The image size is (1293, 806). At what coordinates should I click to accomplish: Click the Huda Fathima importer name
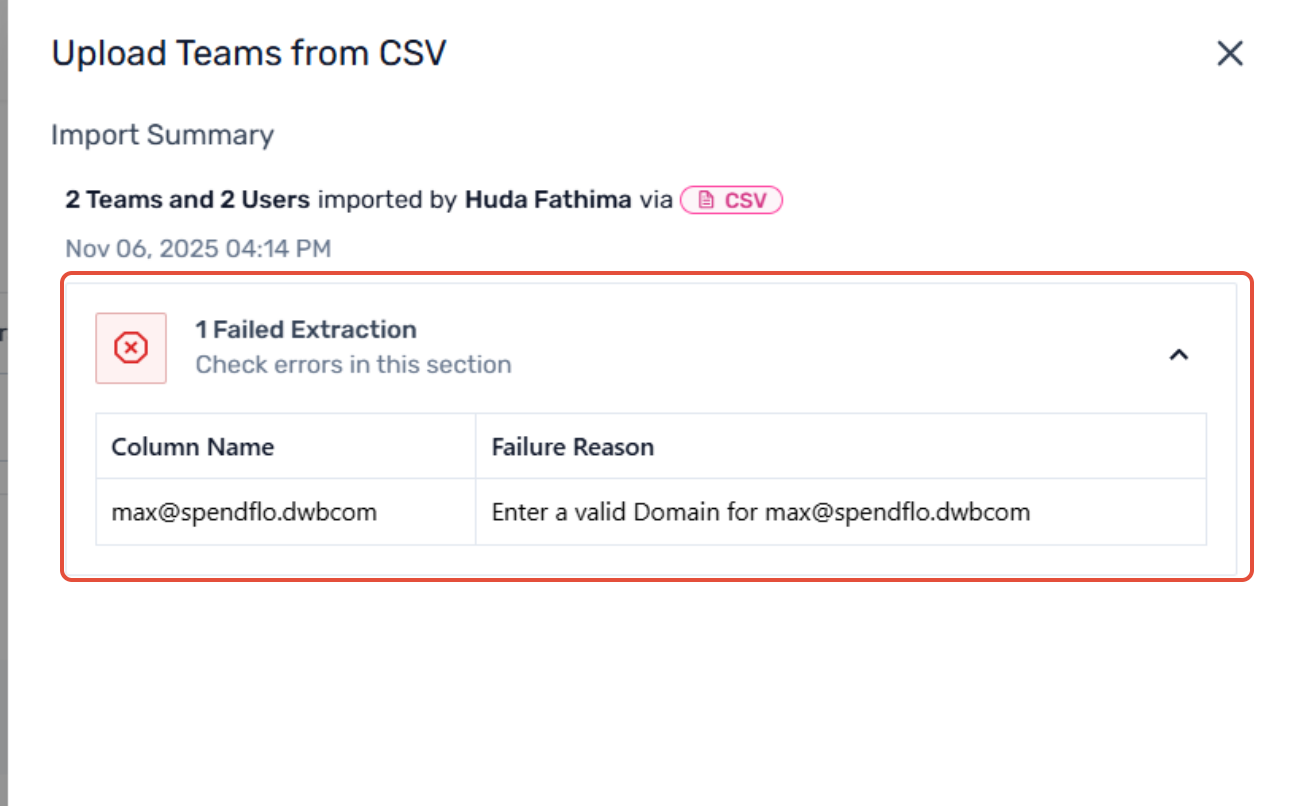tap(547, 200)
